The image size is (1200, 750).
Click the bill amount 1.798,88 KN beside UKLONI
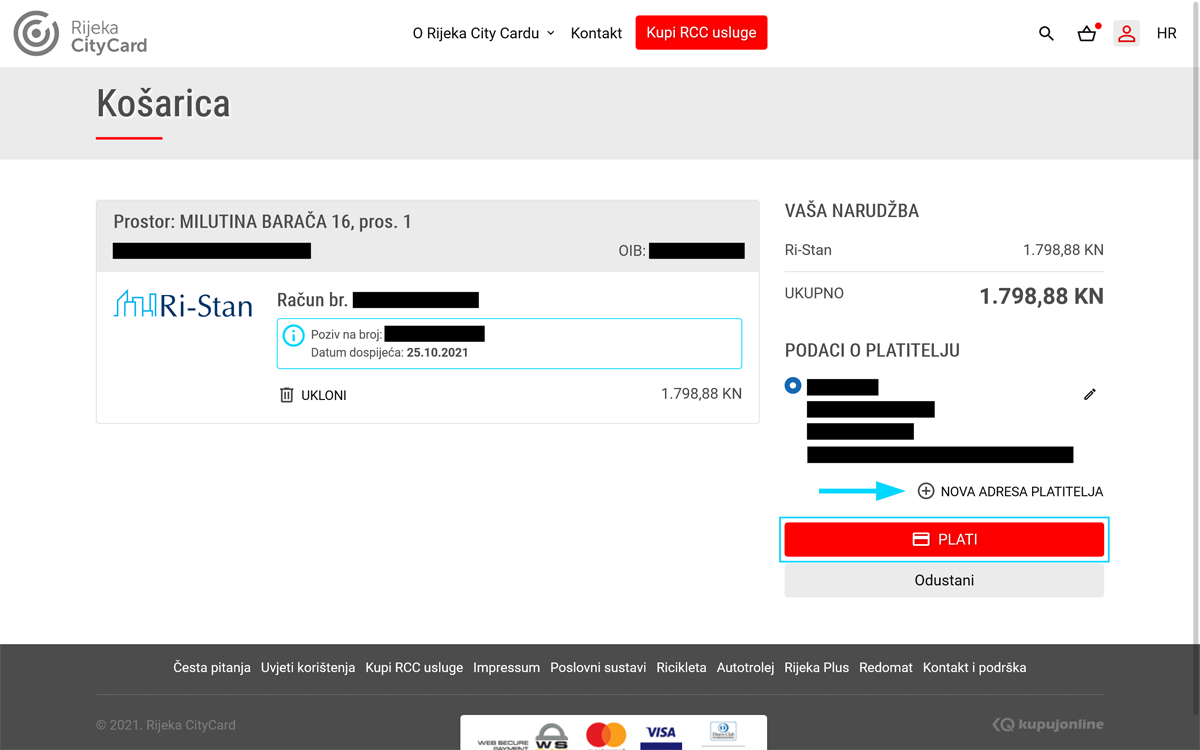tap(701, 394)
